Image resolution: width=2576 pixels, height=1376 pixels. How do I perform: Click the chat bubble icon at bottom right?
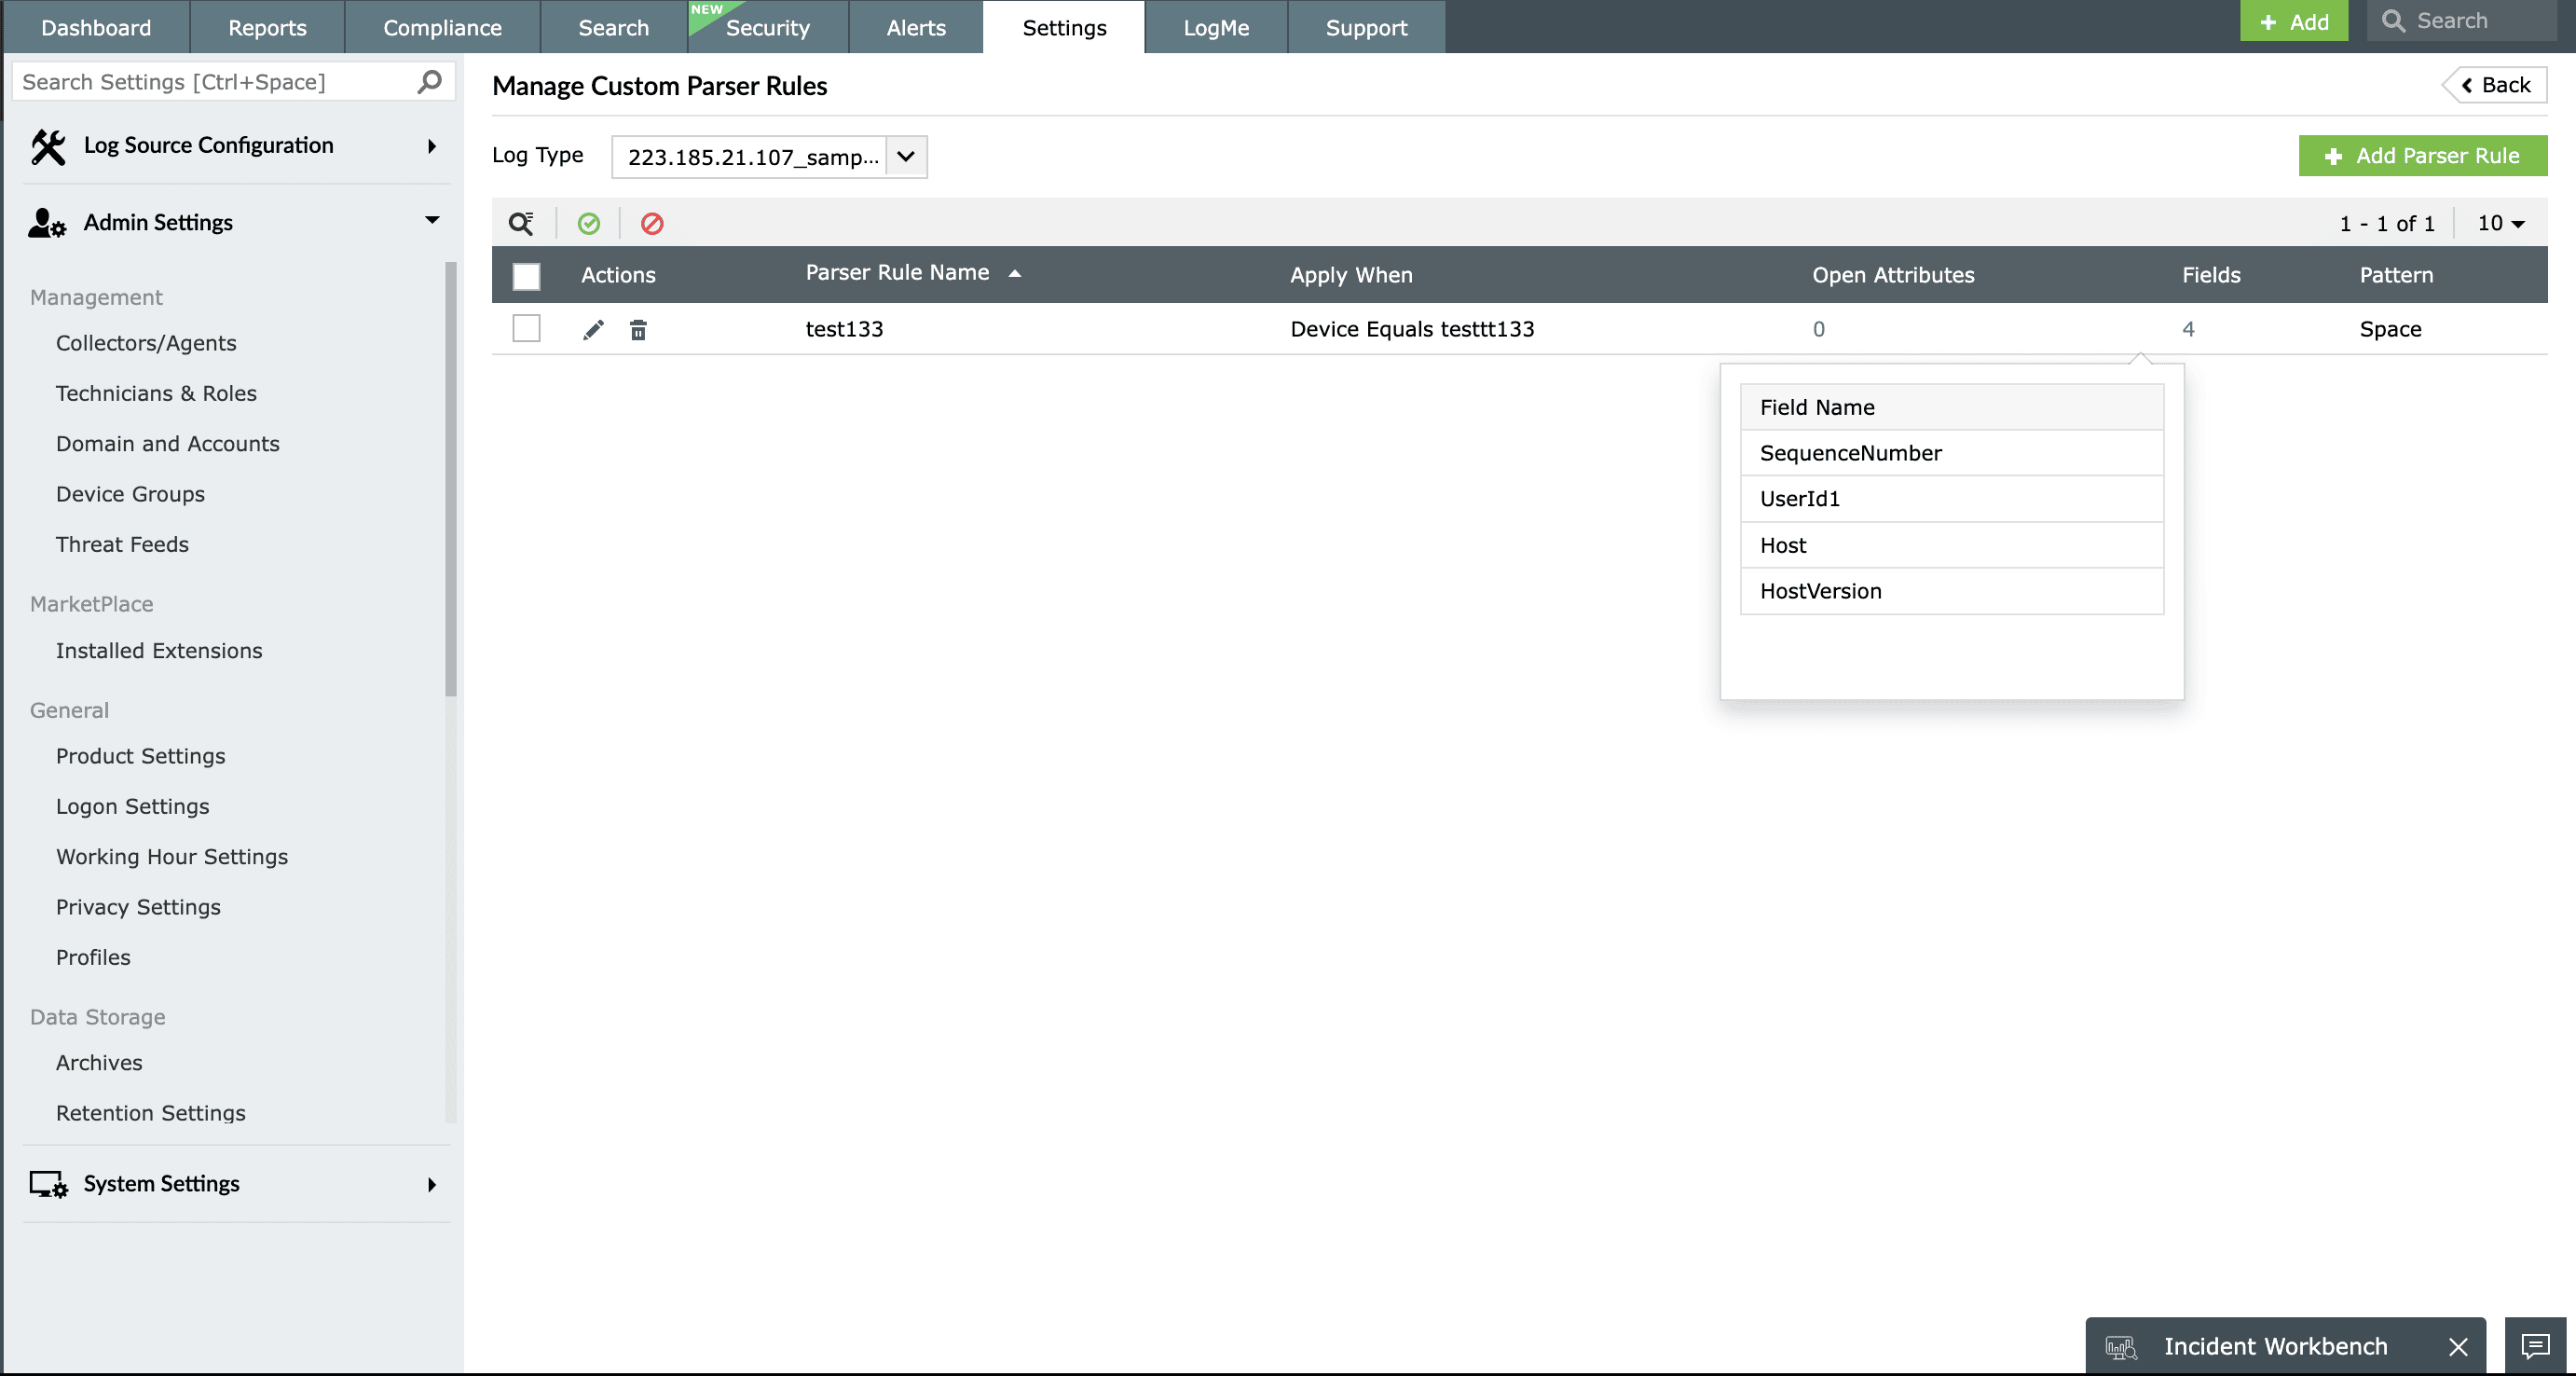(x=2534, y=1346)
